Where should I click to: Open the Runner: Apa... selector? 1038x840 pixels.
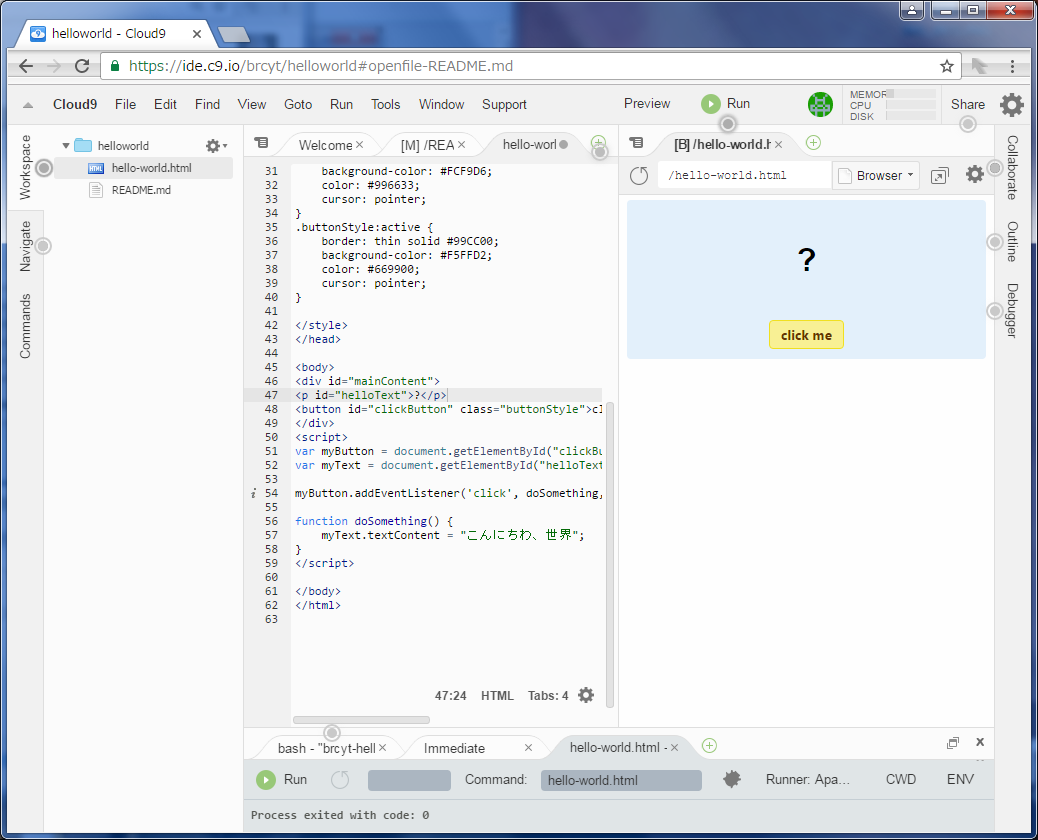click(808, 780)
